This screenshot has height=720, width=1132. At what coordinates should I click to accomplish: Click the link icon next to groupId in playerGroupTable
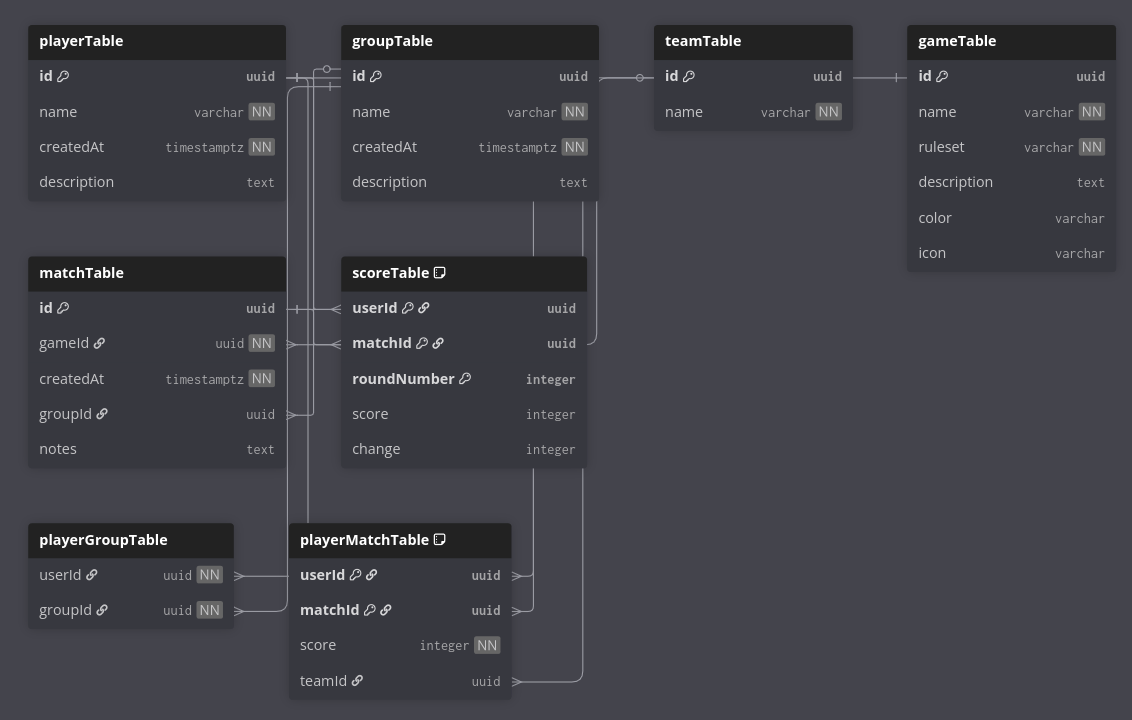(102, 610)
